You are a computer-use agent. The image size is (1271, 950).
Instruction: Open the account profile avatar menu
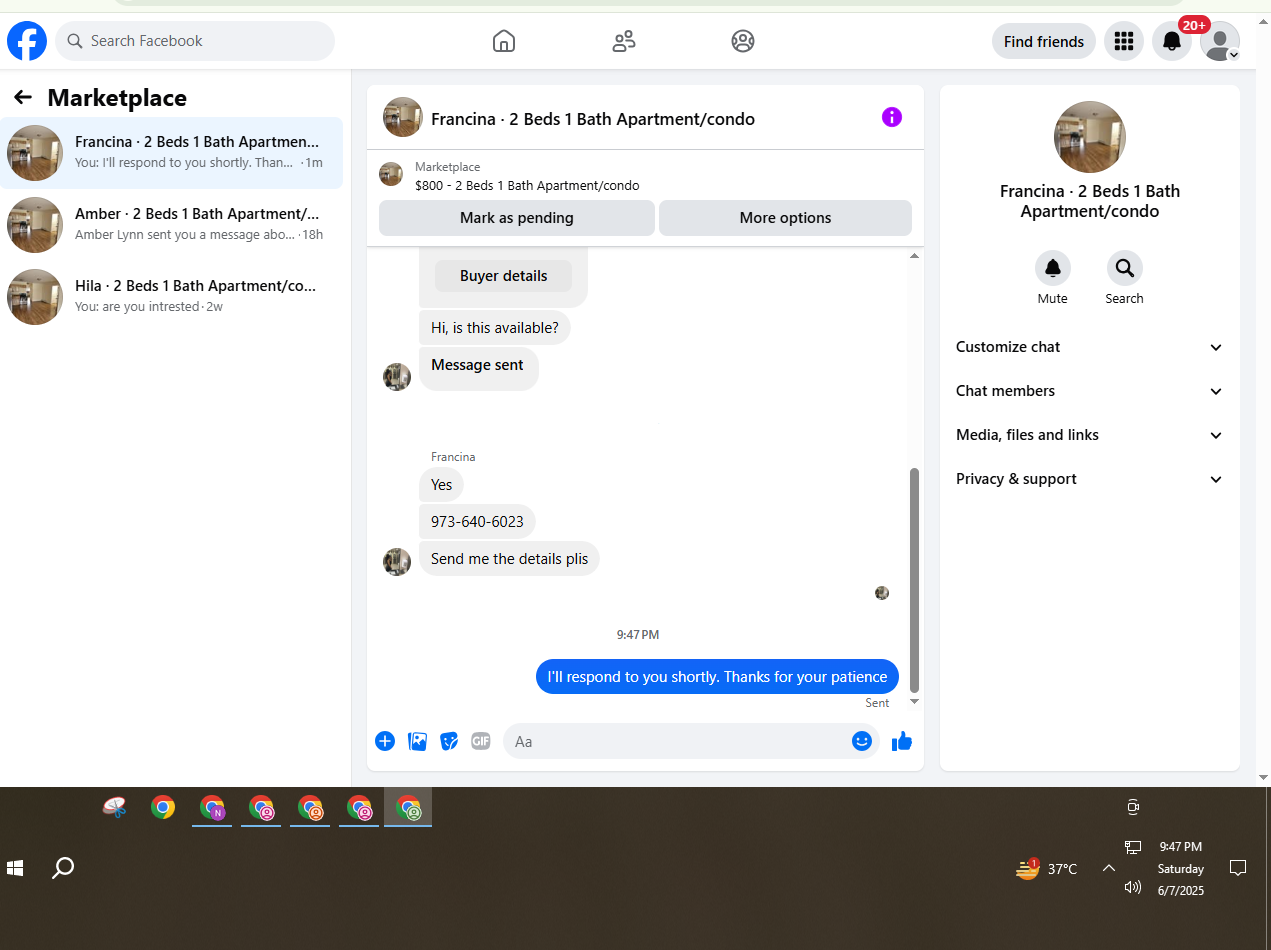[1220, 41]
